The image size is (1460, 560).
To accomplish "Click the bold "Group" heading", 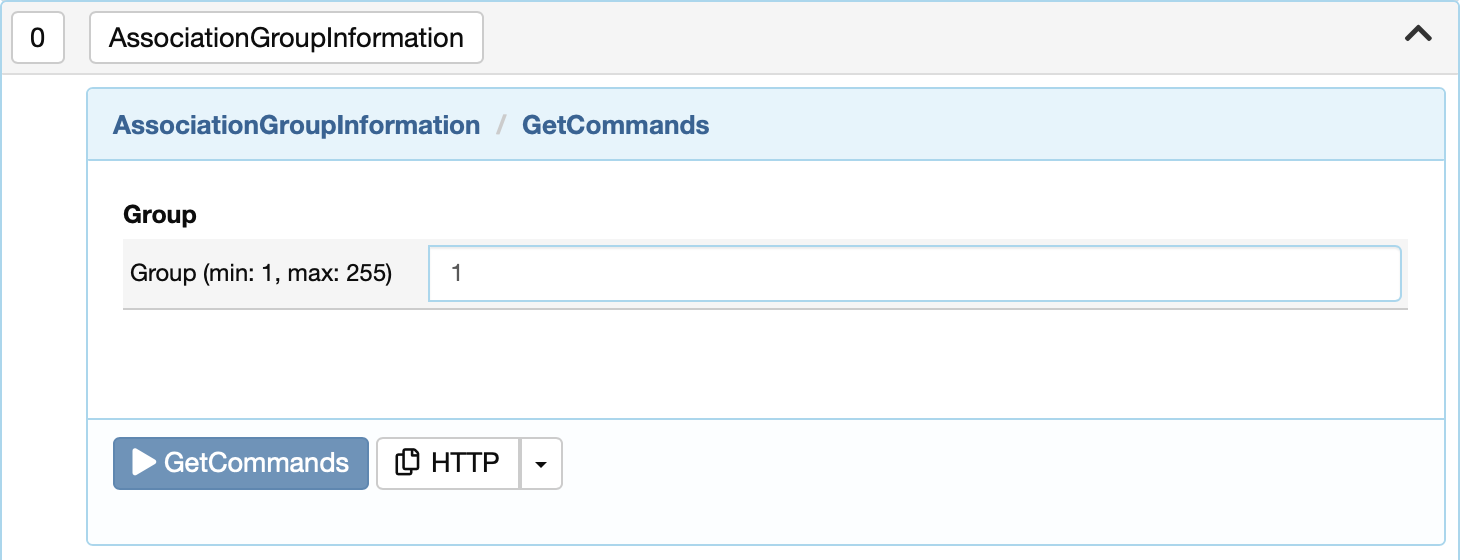I will click(159, 214).
